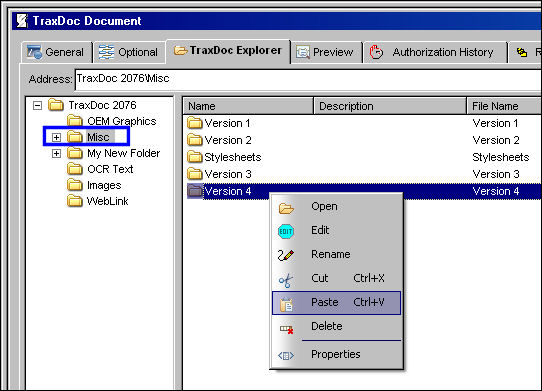The height and width of the screenshot is (391, 542).
Task: Click the selected Version 4 folder icon
Action: (195, 190)
